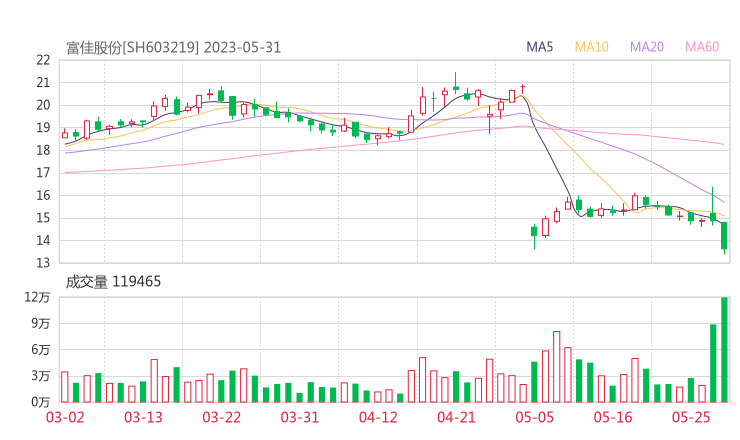The width and height of the screenshot is (740, 440).
Task: Click the 18 price axis label
Action: tap(43, 150)
